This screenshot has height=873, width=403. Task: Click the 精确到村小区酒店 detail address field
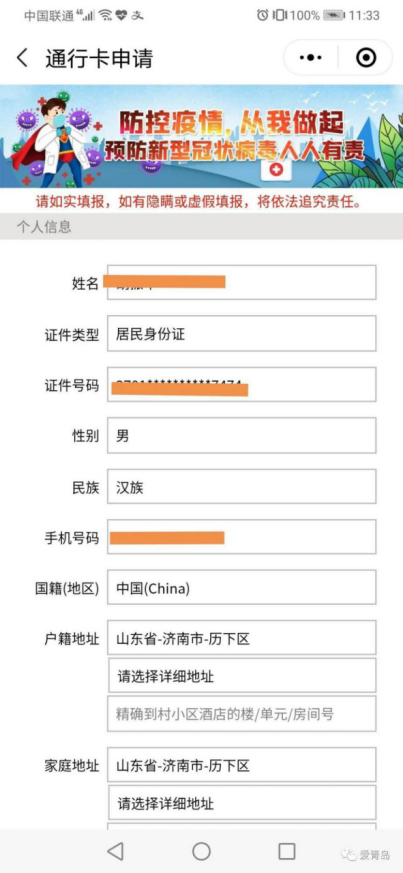(x=242, y=713)
